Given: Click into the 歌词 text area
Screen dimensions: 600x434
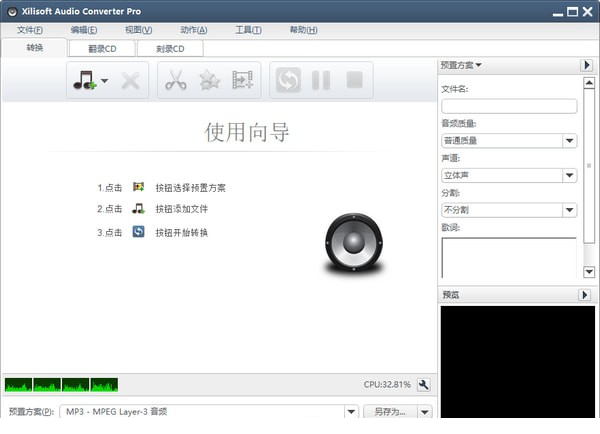Looking at the screenshot, I should point(509,257).
